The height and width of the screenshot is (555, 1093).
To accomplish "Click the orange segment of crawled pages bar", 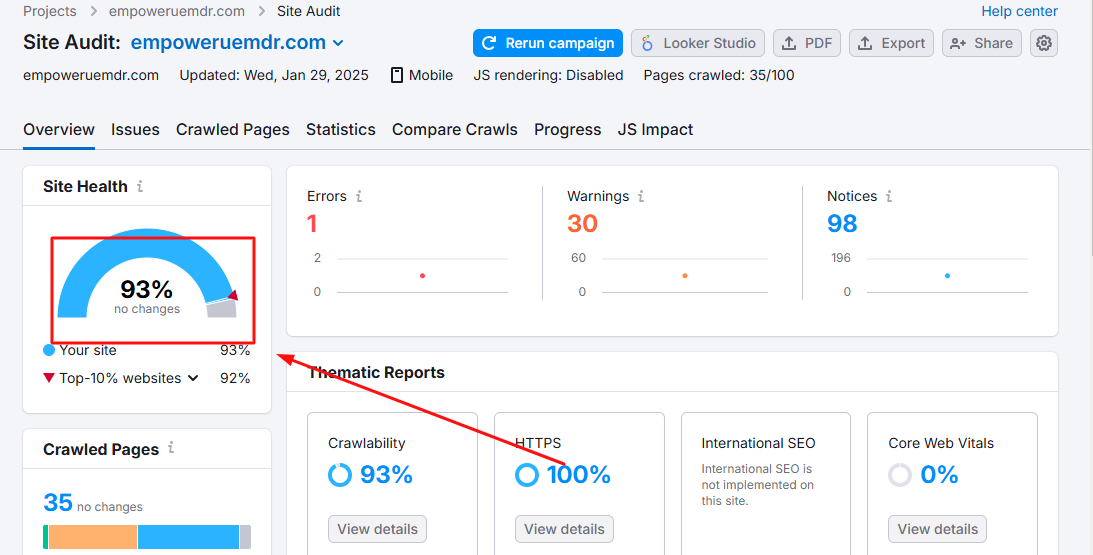I will (92, 537).
